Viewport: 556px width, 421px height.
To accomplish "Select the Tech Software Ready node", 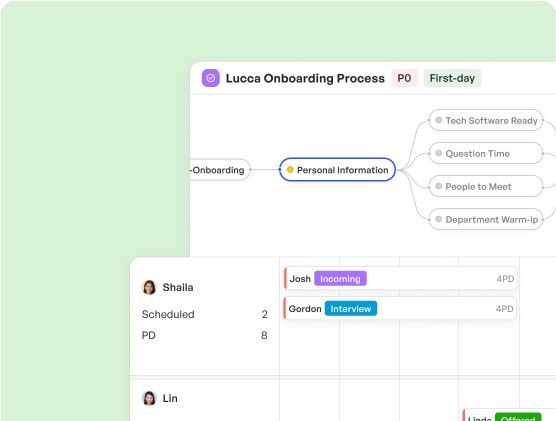I will 486,120.
